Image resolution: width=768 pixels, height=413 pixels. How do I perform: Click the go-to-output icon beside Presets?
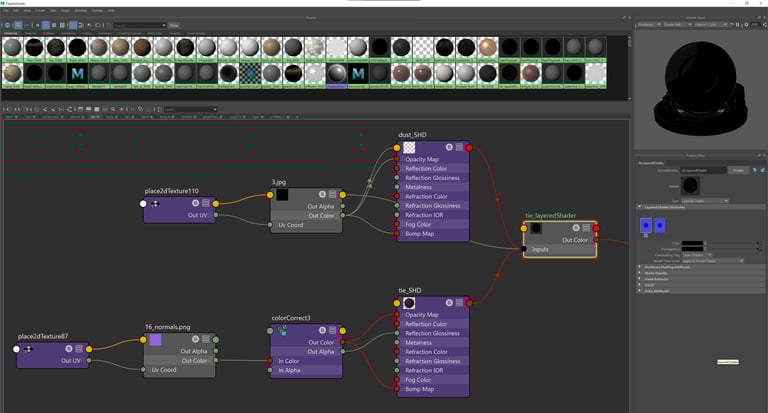click(x=762, y=170)
